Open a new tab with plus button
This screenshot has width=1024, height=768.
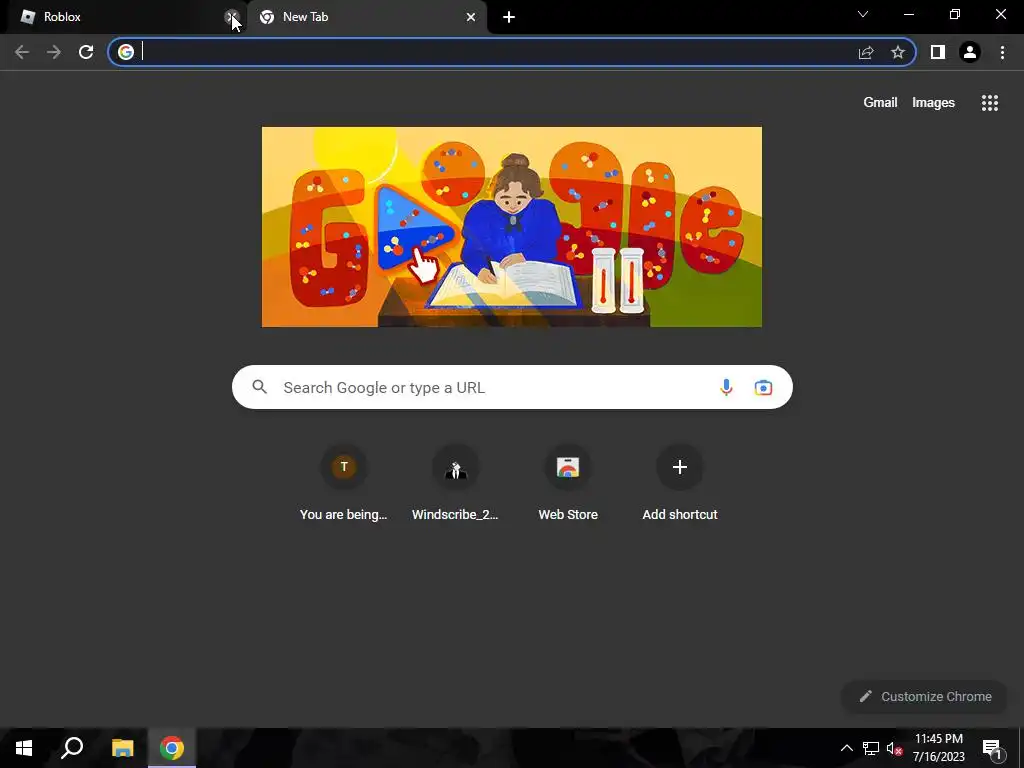pos(509,17)
